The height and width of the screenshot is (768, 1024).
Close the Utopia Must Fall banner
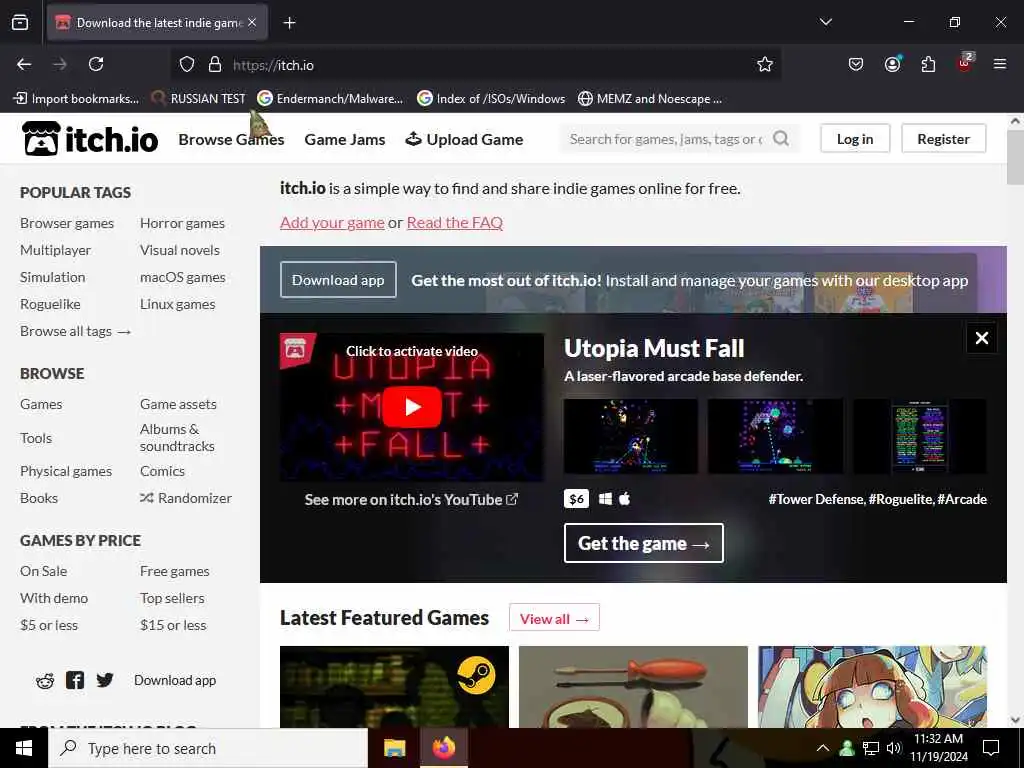982,338
